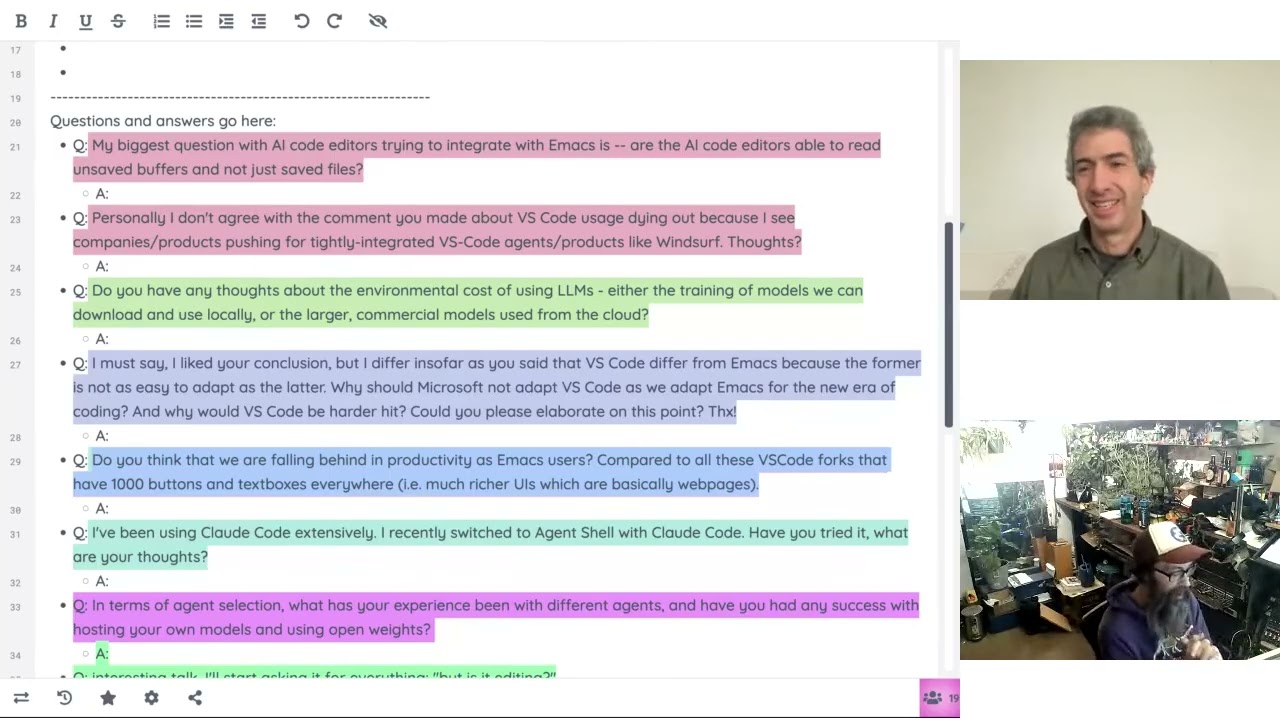
Task: Insert an ordered numbered list
Action: [x=161, y=21]
